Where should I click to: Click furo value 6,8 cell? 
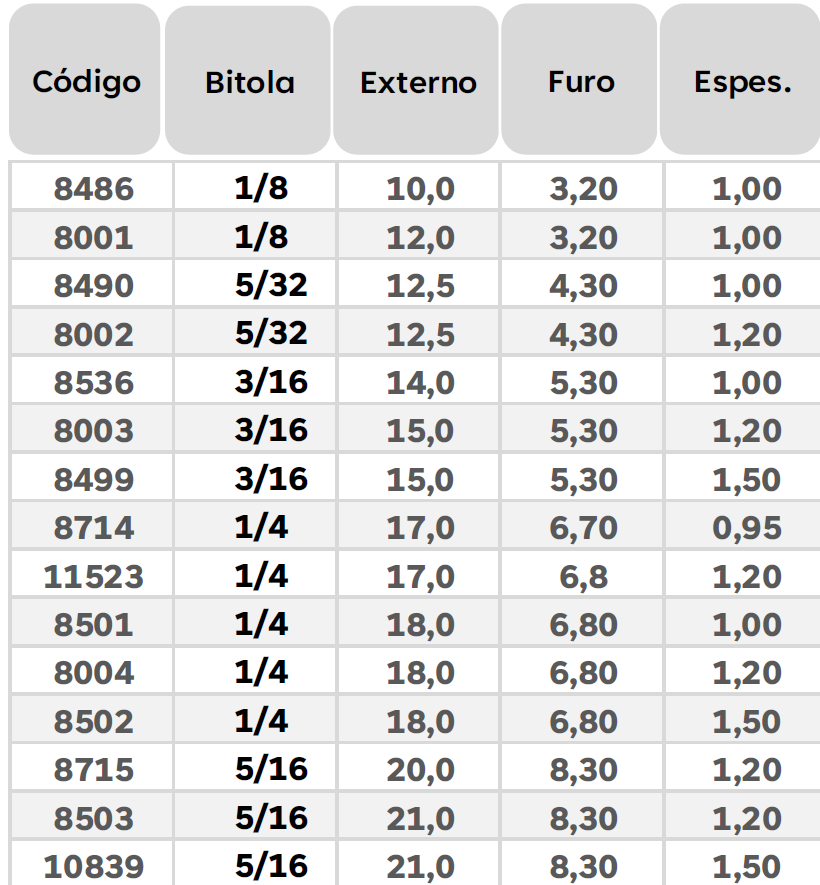tap(582, 576)
